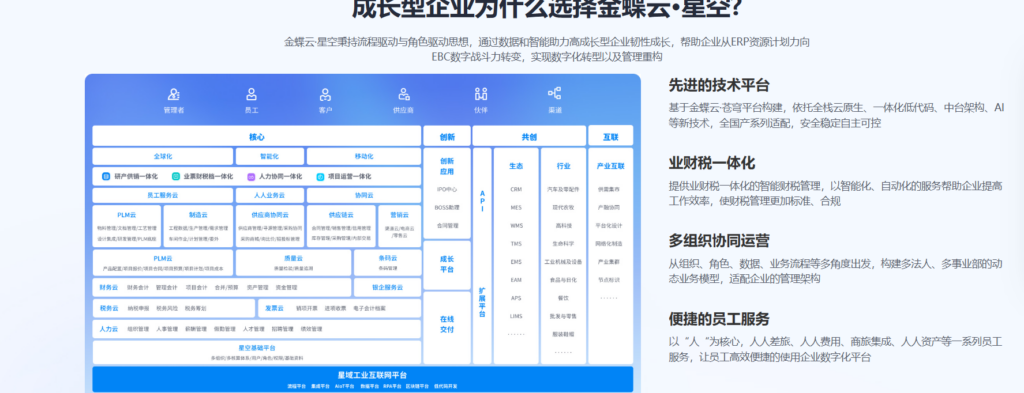Click the 业票财税档一体化 icon
The width and height of the screenshot is (1024, 393).
[x=176, y=176]
